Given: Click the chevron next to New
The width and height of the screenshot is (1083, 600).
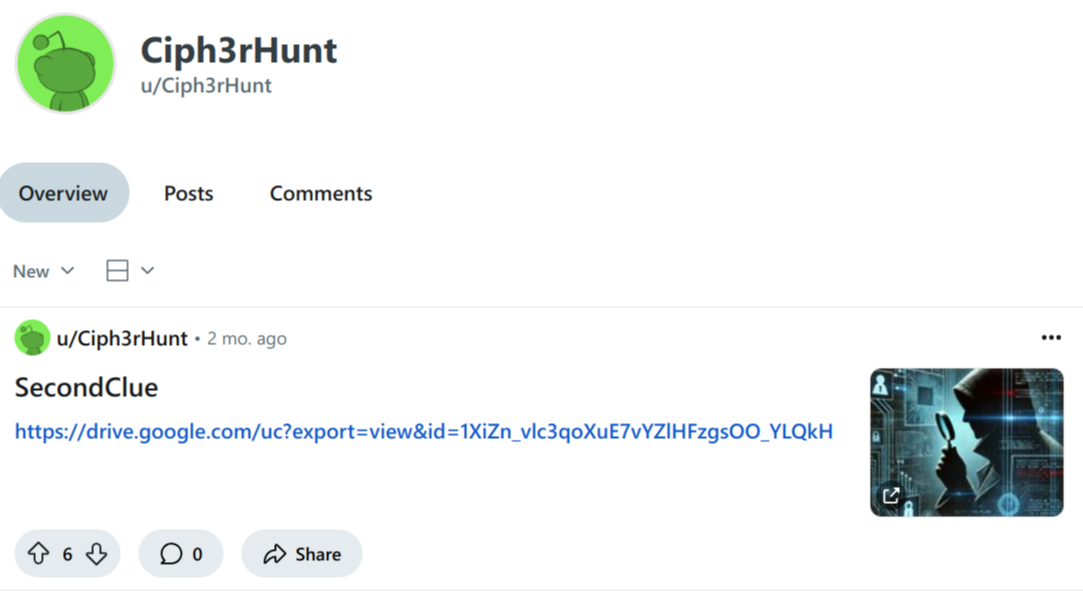Looking at the screenshot, I should pos(67,271).
